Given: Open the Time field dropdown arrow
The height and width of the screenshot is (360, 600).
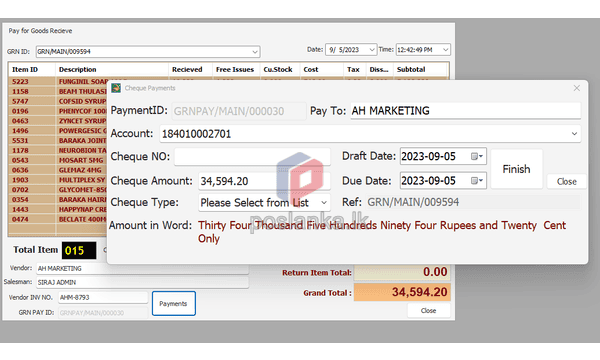Looking at the screenshot, I should click(x=445, y=50).
